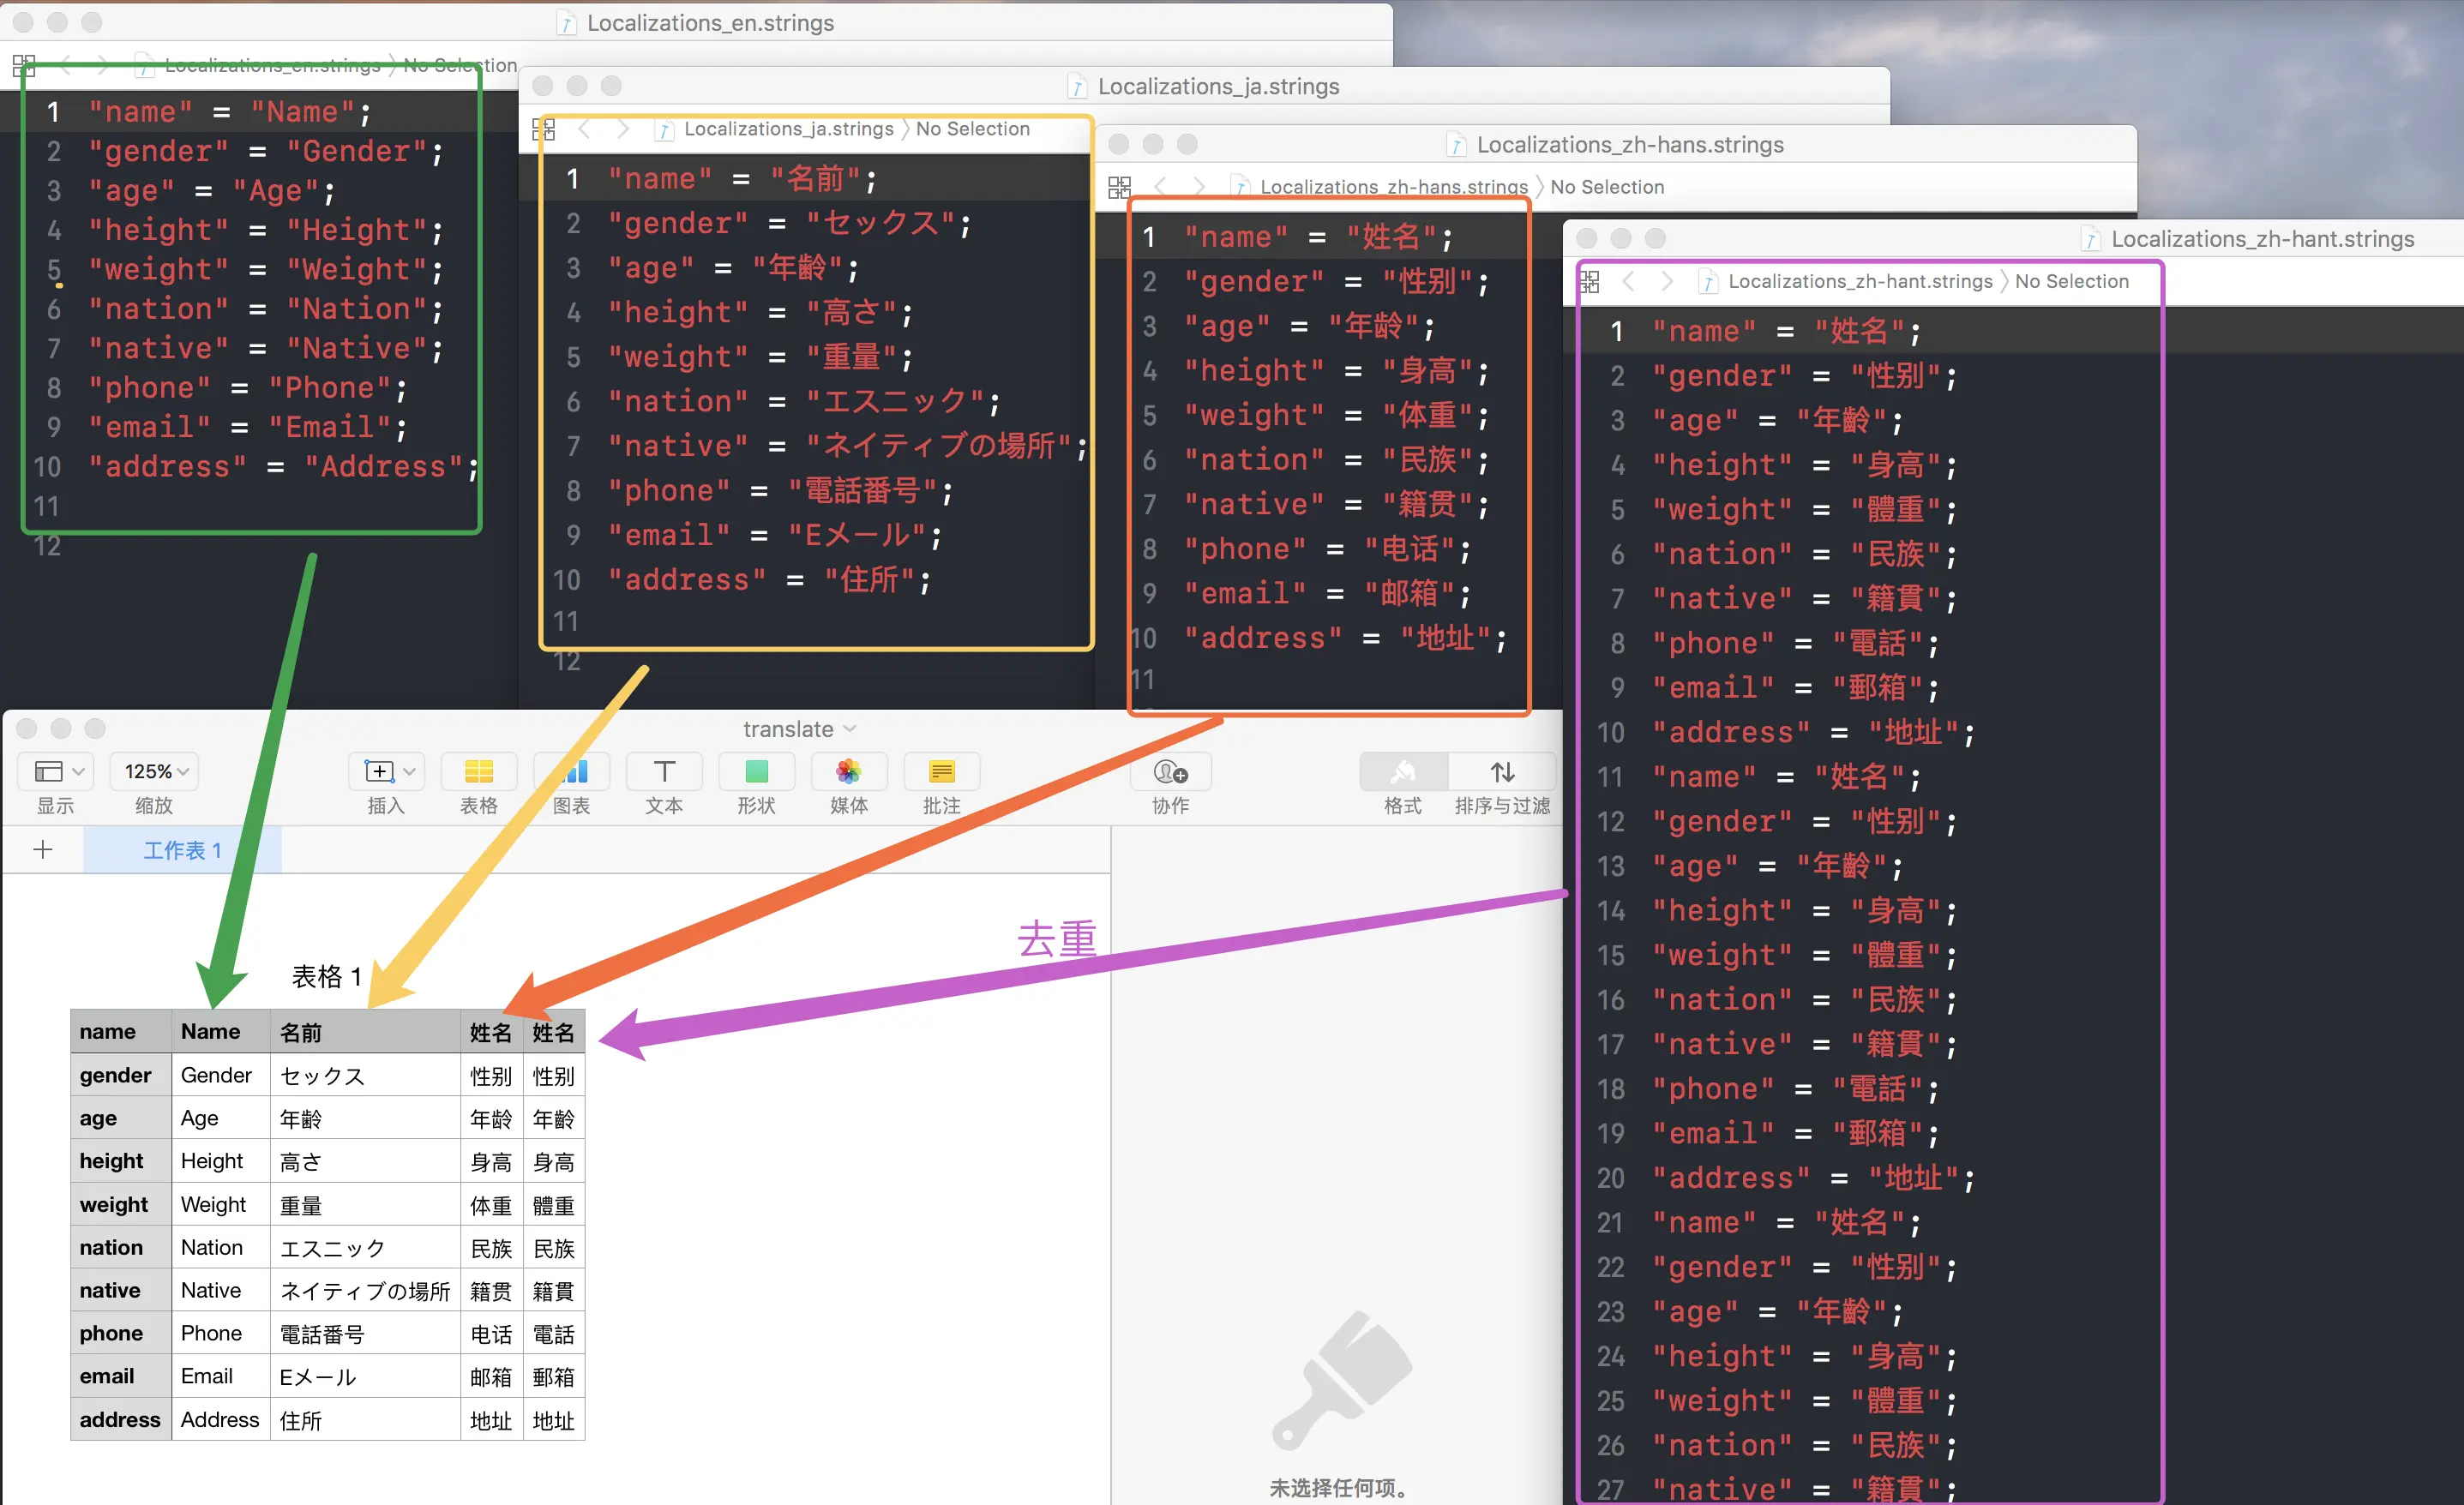This screenshot has height=1505, width=2464.
Task: Open the translate document title dropdown
Action: pos(850,729)
